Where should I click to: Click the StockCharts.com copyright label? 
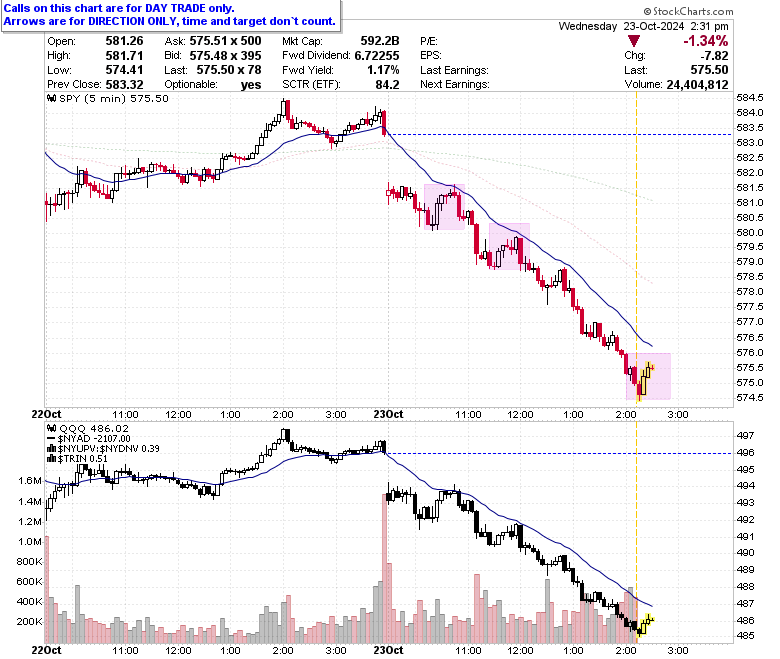click(x=688, y=11)
